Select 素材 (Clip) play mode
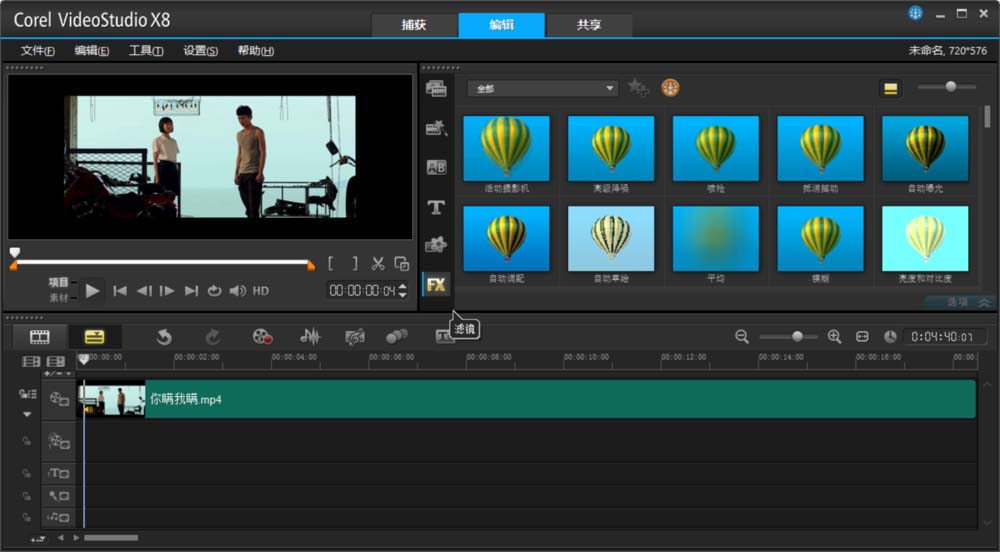This screenshot has height=552, width=1000. tap(58, 298)
